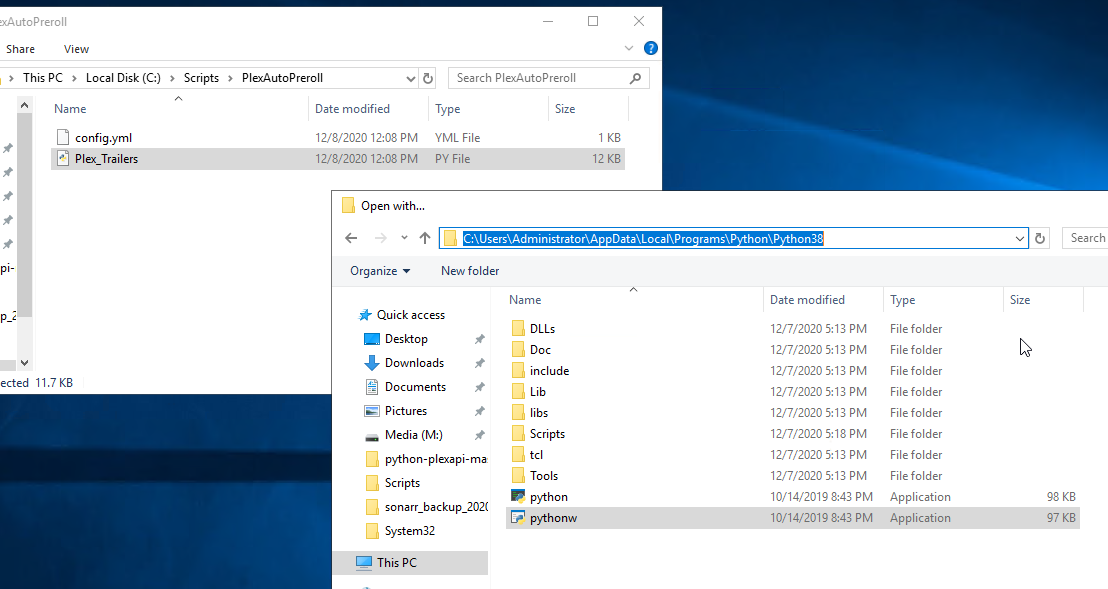
Task: Expand the breadcrumb arrow after Scripts
Action: click(x=230, y=78)
